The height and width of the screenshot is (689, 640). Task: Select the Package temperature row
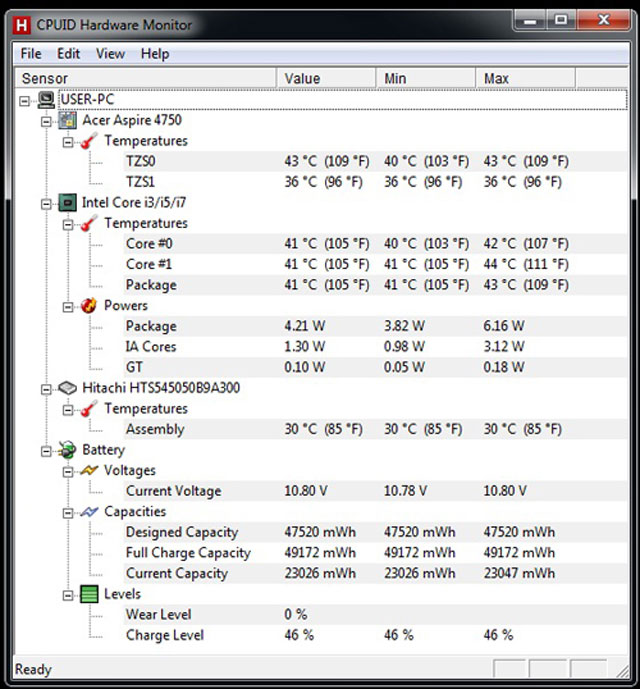pyautogui.click(x=375, y=285)
